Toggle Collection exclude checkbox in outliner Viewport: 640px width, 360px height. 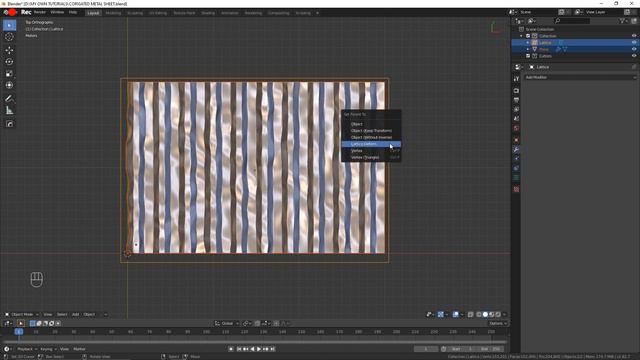528,36
